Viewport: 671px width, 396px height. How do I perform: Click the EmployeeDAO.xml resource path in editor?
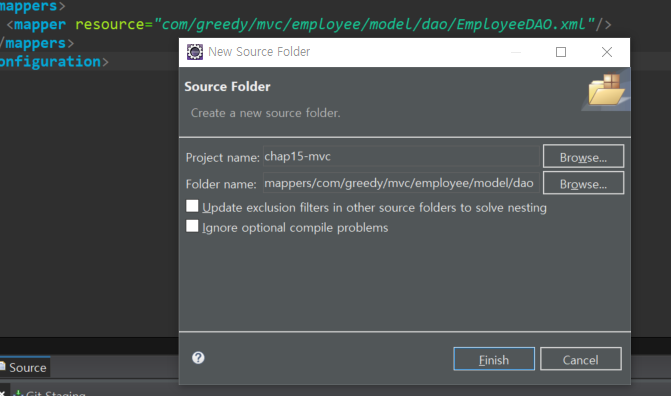[x=375, y=24]
